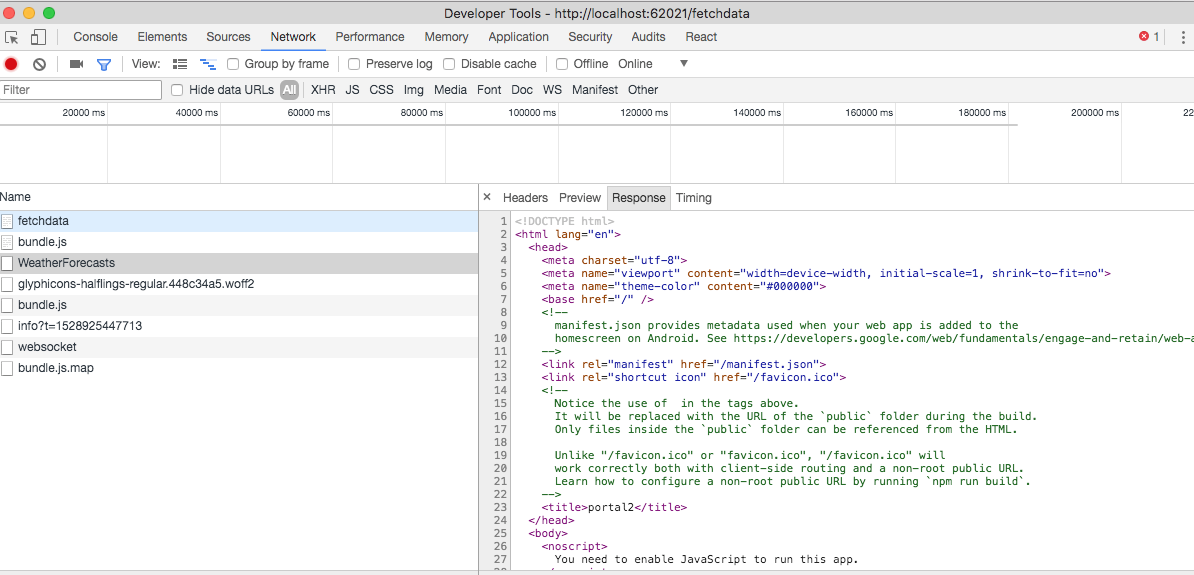Switch to the React tab
Image resolution: width=1194 pixels, height=575 pixels.
pos(701,37)
